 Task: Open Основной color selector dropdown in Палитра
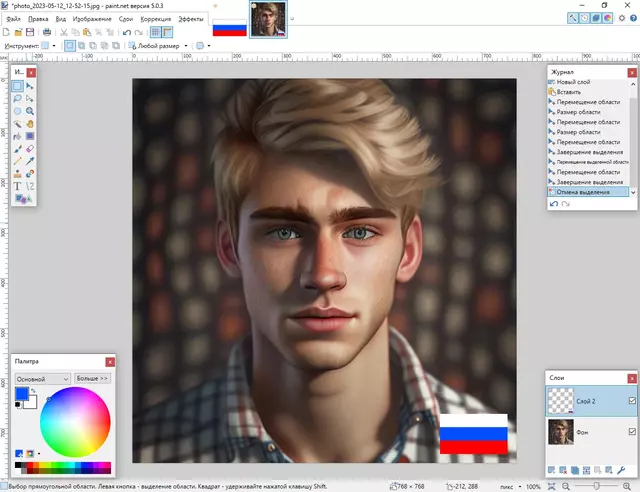(x=42, y=379)
